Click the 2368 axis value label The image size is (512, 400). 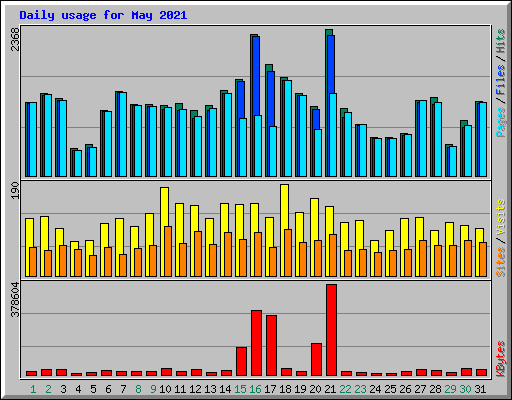pyautogui.click(x=15, y=40)
